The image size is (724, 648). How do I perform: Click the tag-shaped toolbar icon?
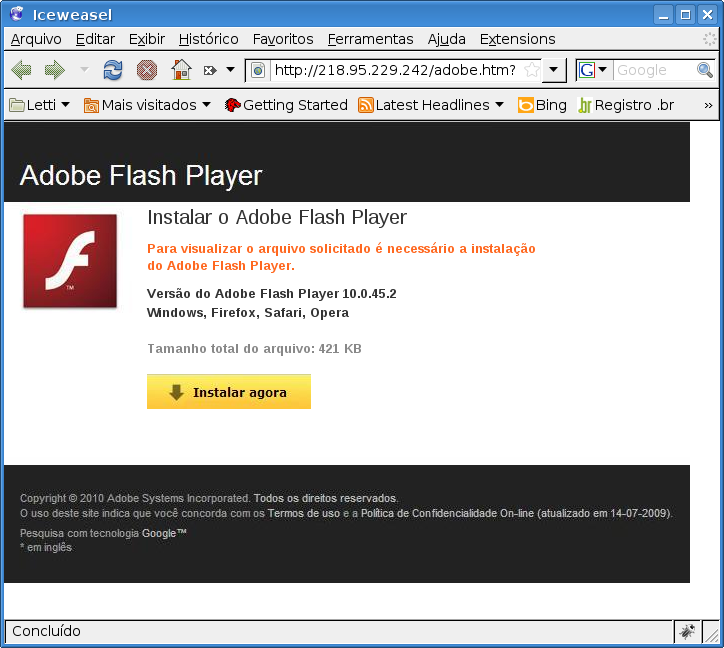pos(210,71)
